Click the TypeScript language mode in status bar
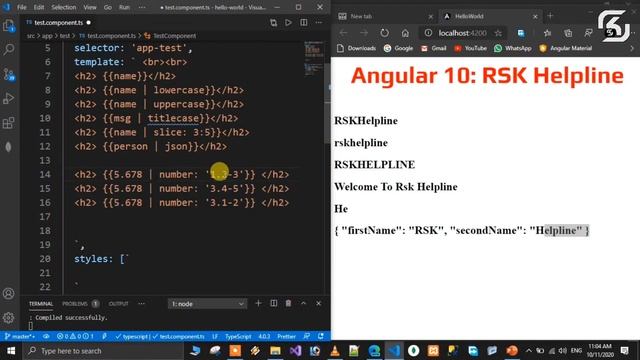 pos(238,336)
